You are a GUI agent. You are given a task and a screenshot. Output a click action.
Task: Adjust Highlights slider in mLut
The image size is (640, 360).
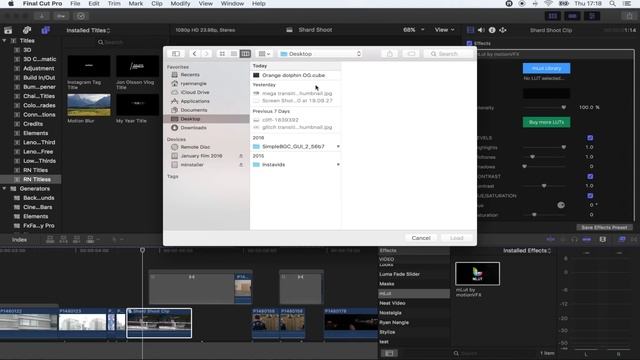coord(563,147)
